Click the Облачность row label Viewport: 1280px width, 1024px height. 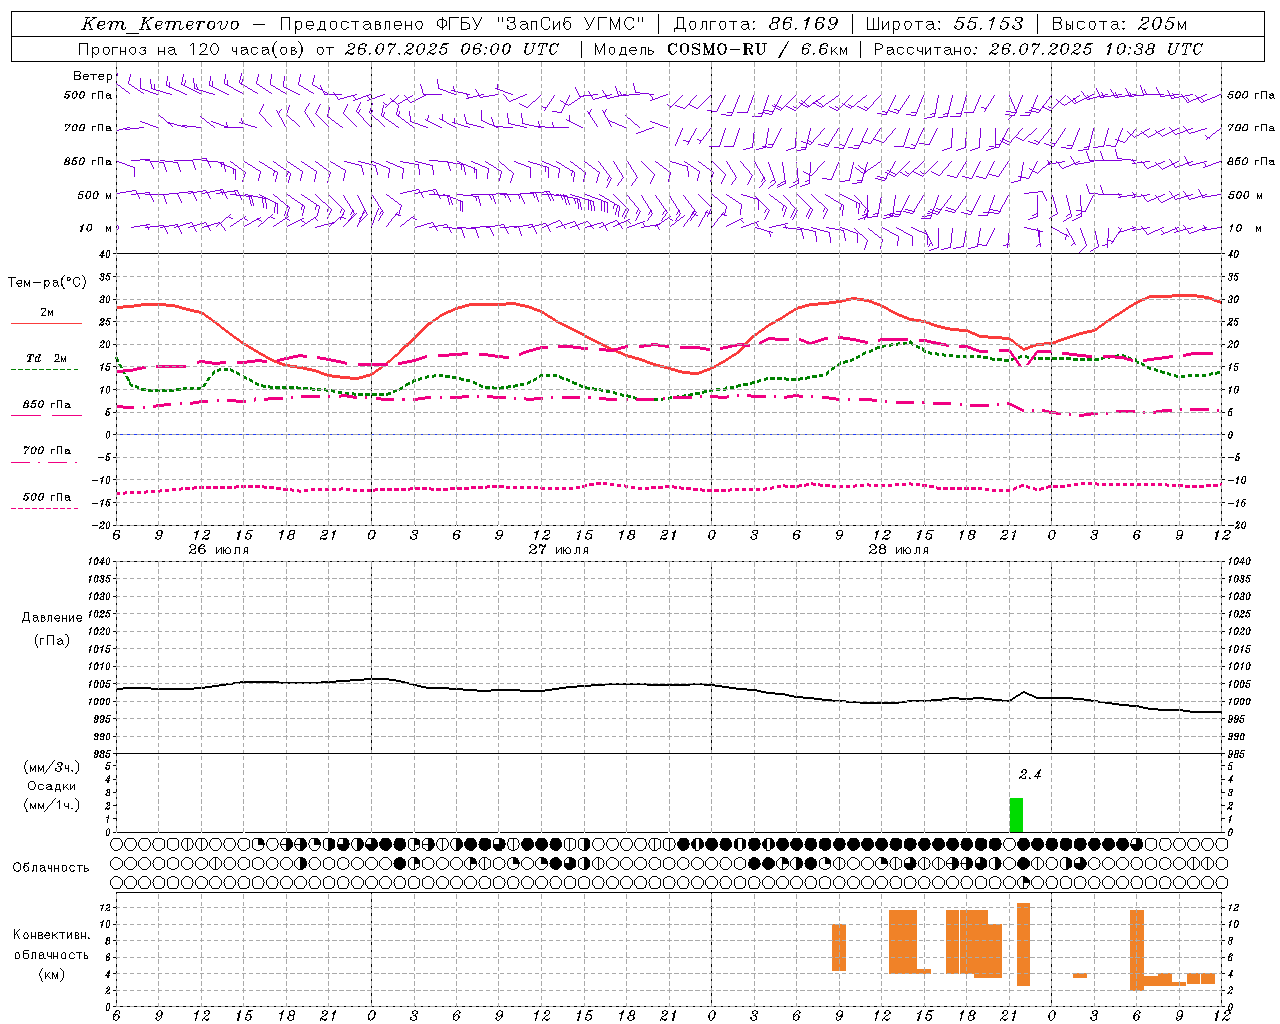[x=51, y=867]
